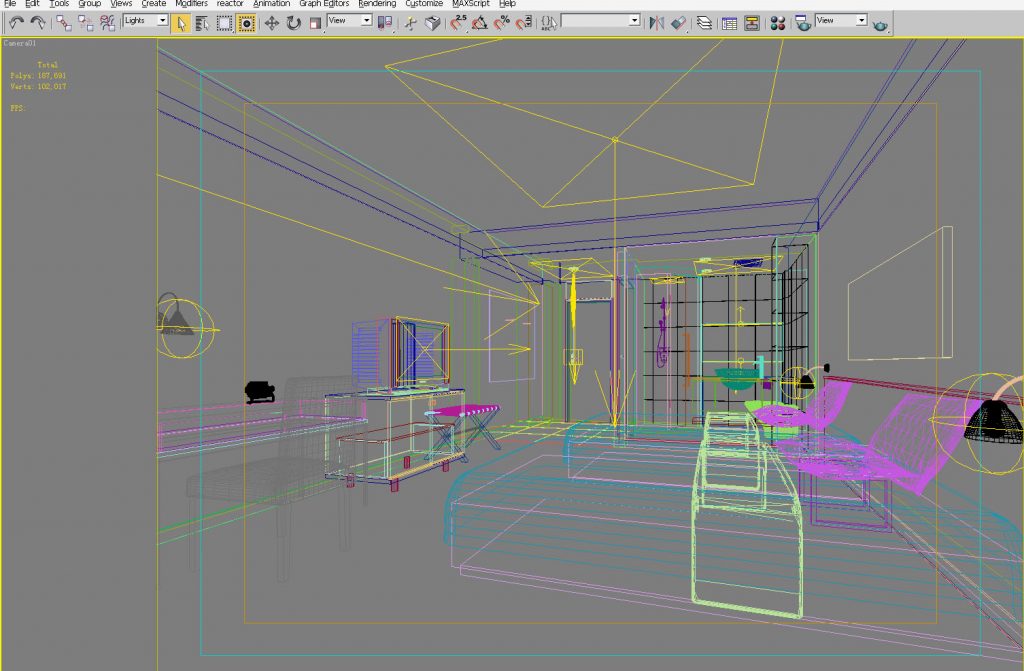Viewport: 1024px width, 671px height.
Task: Pick the Select and Rotate tool
Action: click(x=293, y=22)
